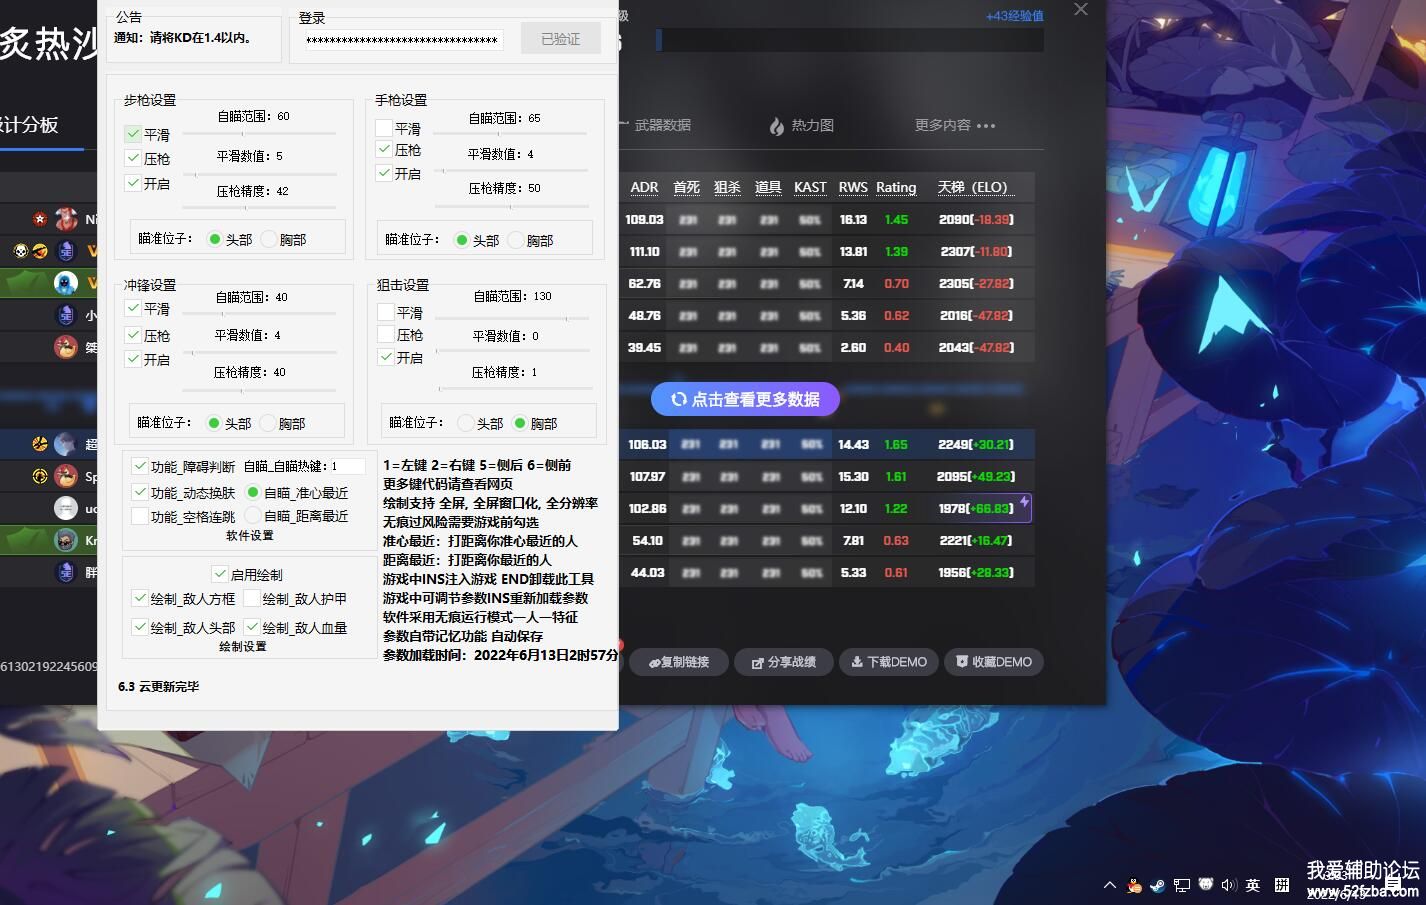1426x905 pixels.
Task: Click the sunglasses avatar beside the Kr player
Action: point(66,540)
